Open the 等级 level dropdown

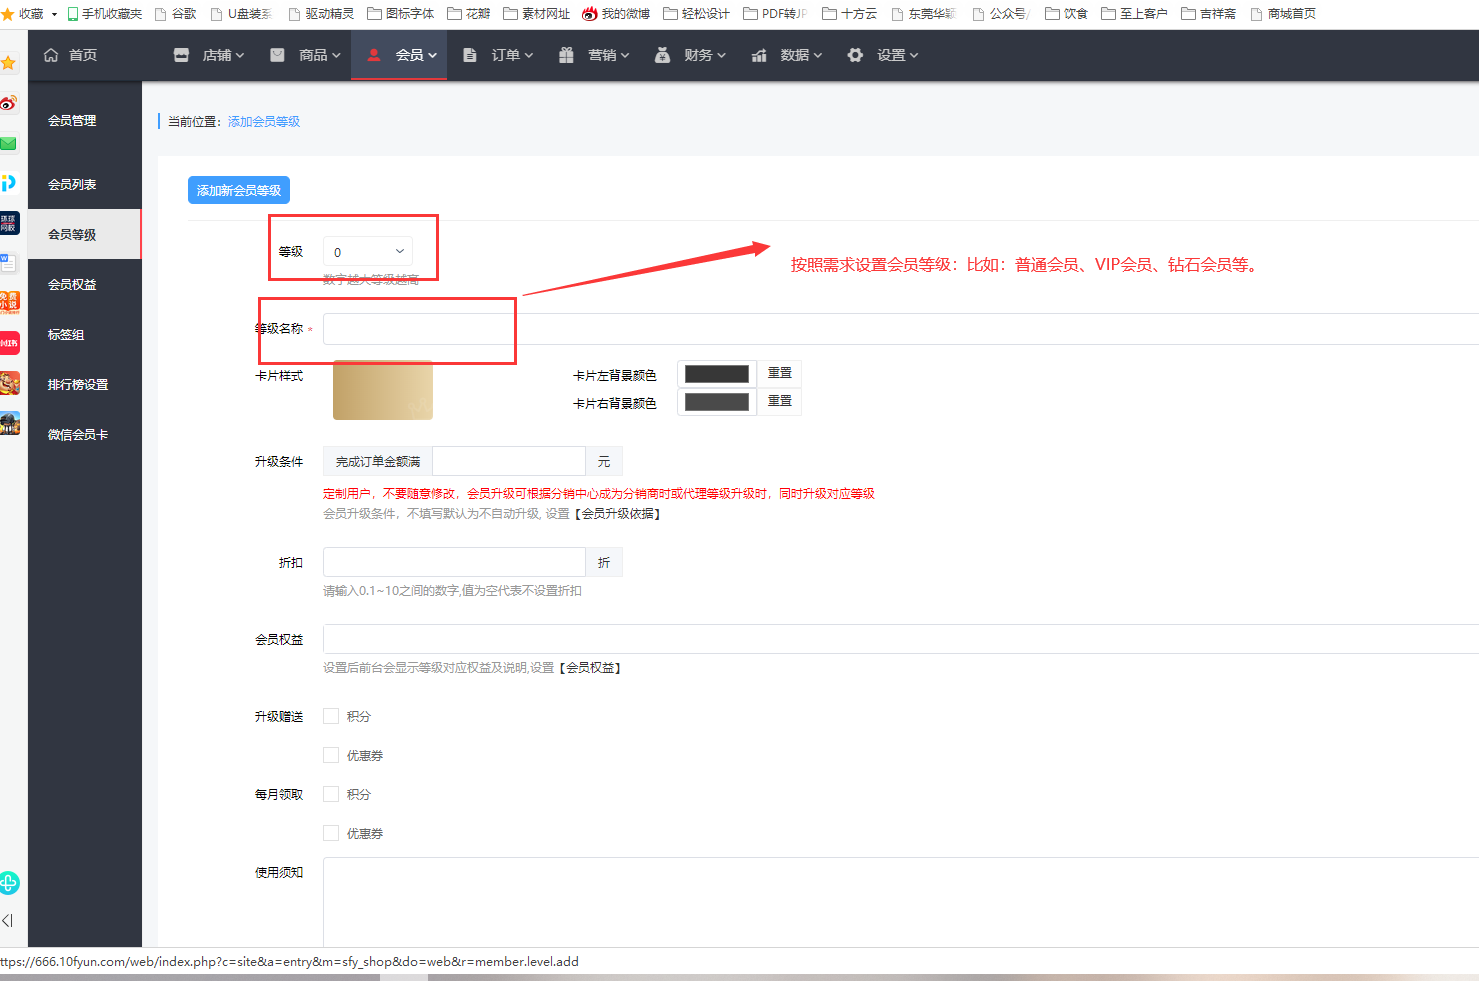coord(367,252)
